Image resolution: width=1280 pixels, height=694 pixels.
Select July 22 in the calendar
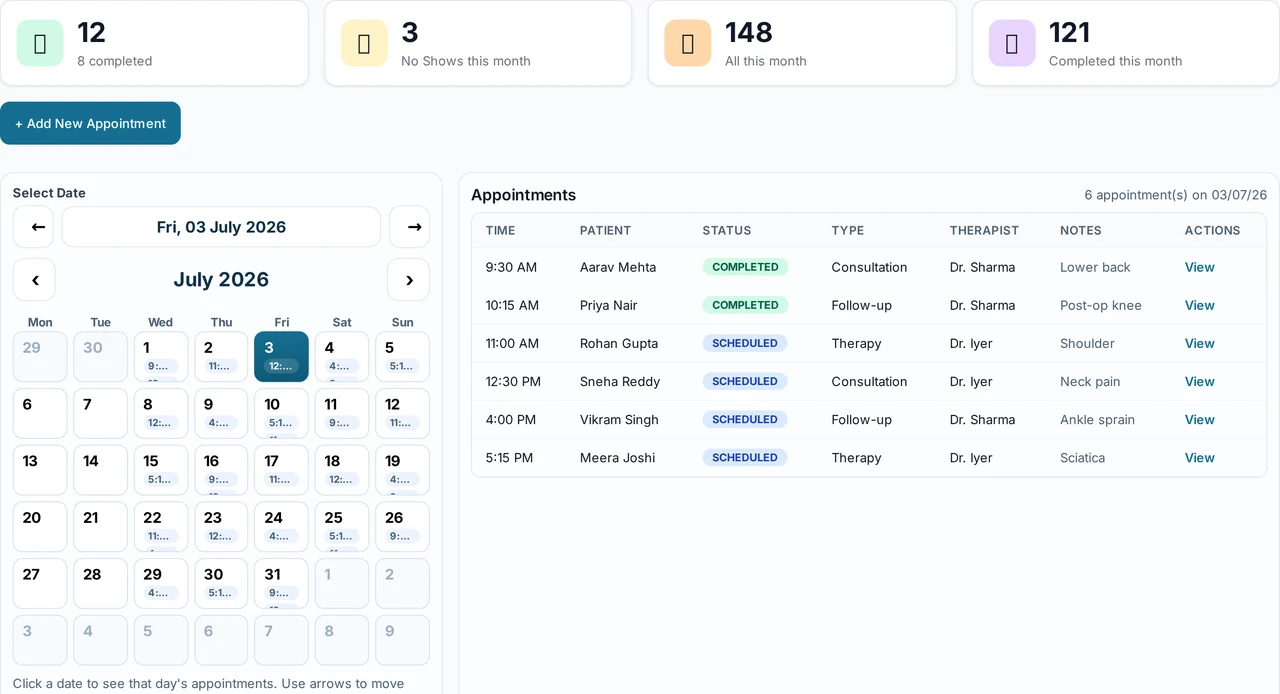161,527
